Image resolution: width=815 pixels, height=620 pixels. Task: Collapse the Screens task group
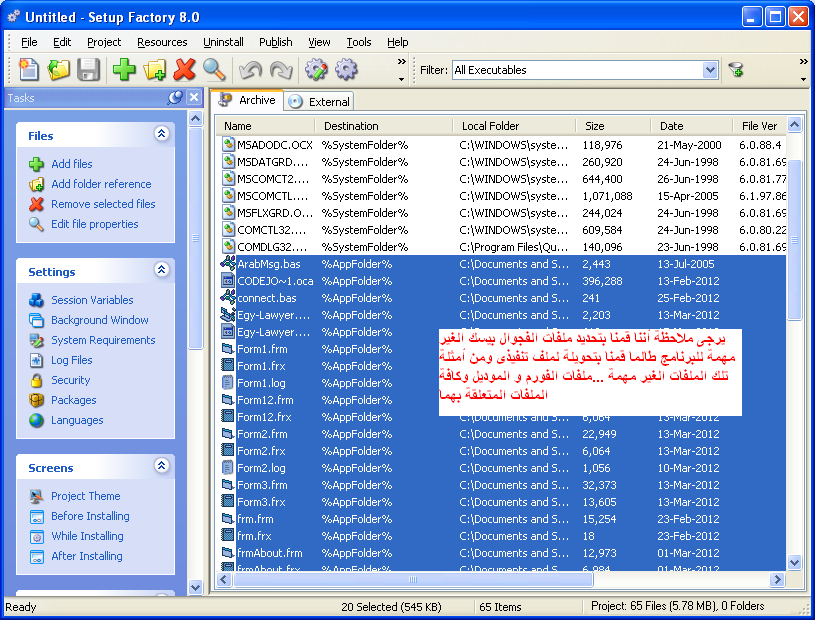point(162,466)
